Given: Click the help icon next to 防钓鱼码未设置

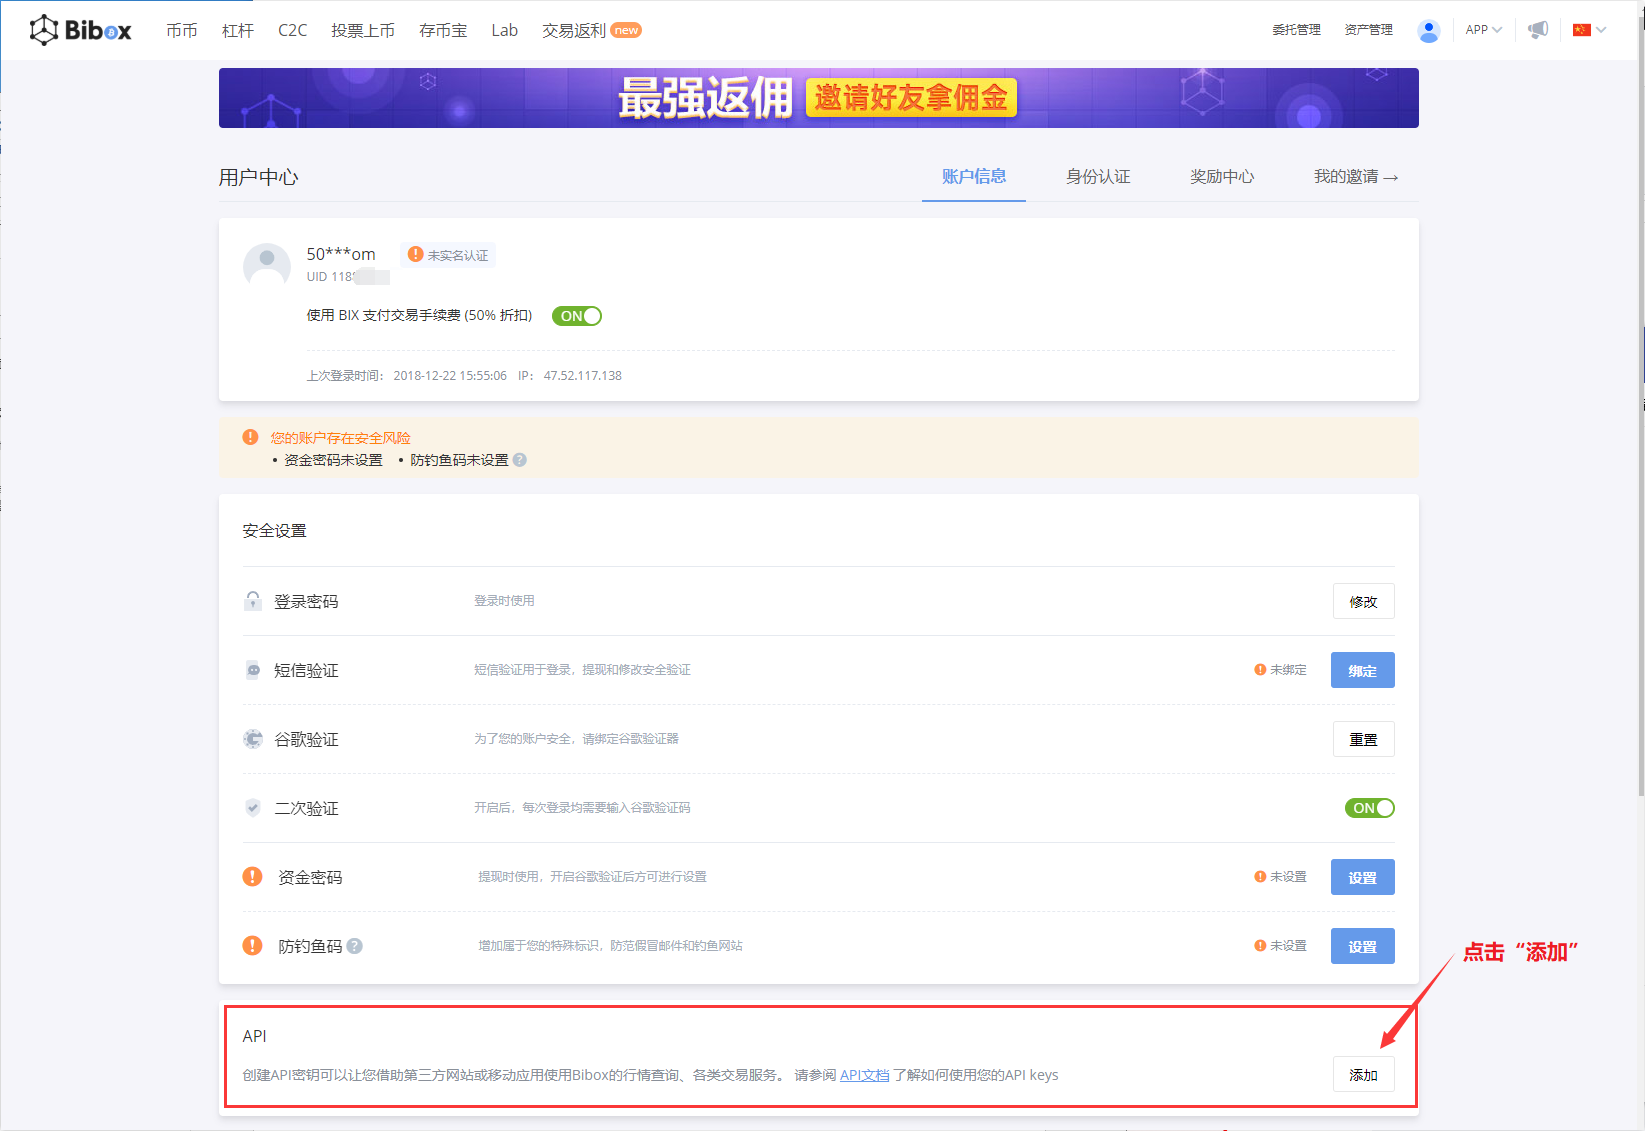Looking at the screenshot, I should click(x=519, y=460).
